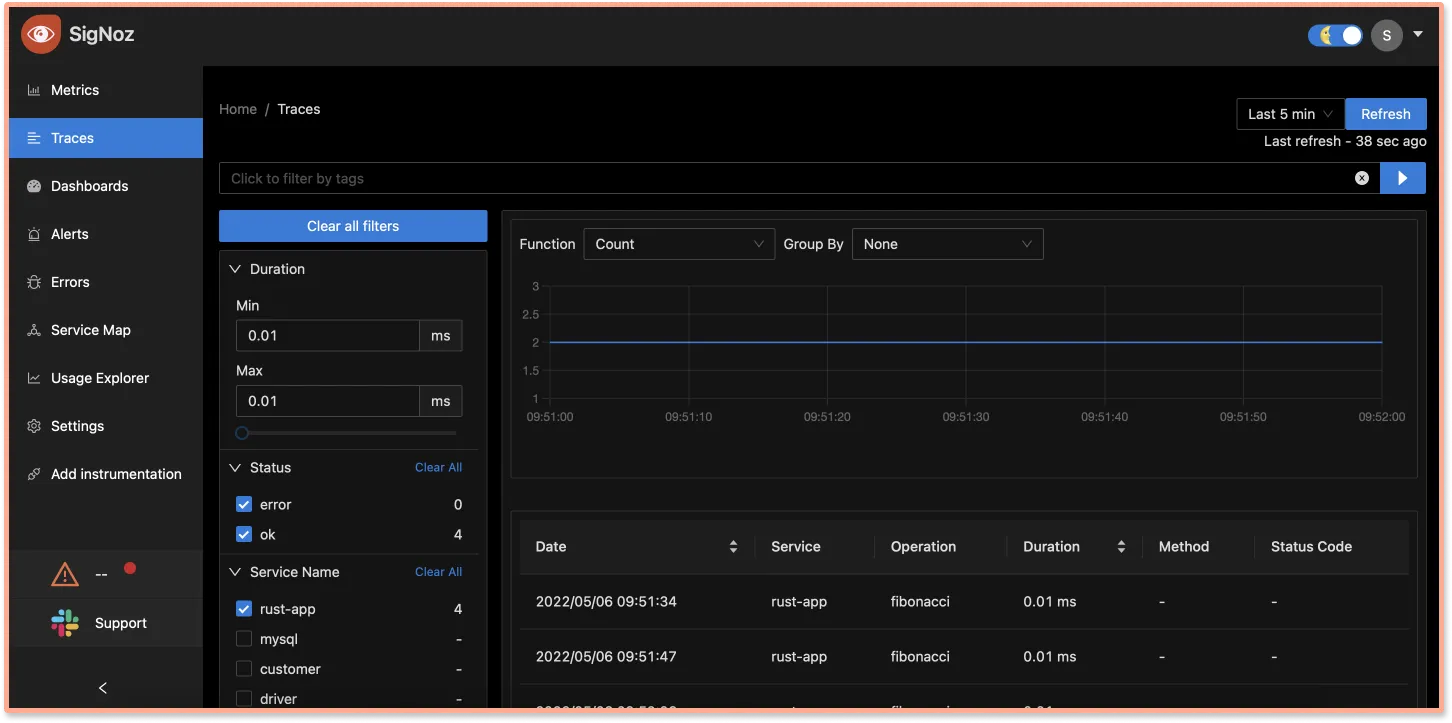Sort by Duration column sort arrows
Screen dimensions: 1452x723
click(1121, 547)
